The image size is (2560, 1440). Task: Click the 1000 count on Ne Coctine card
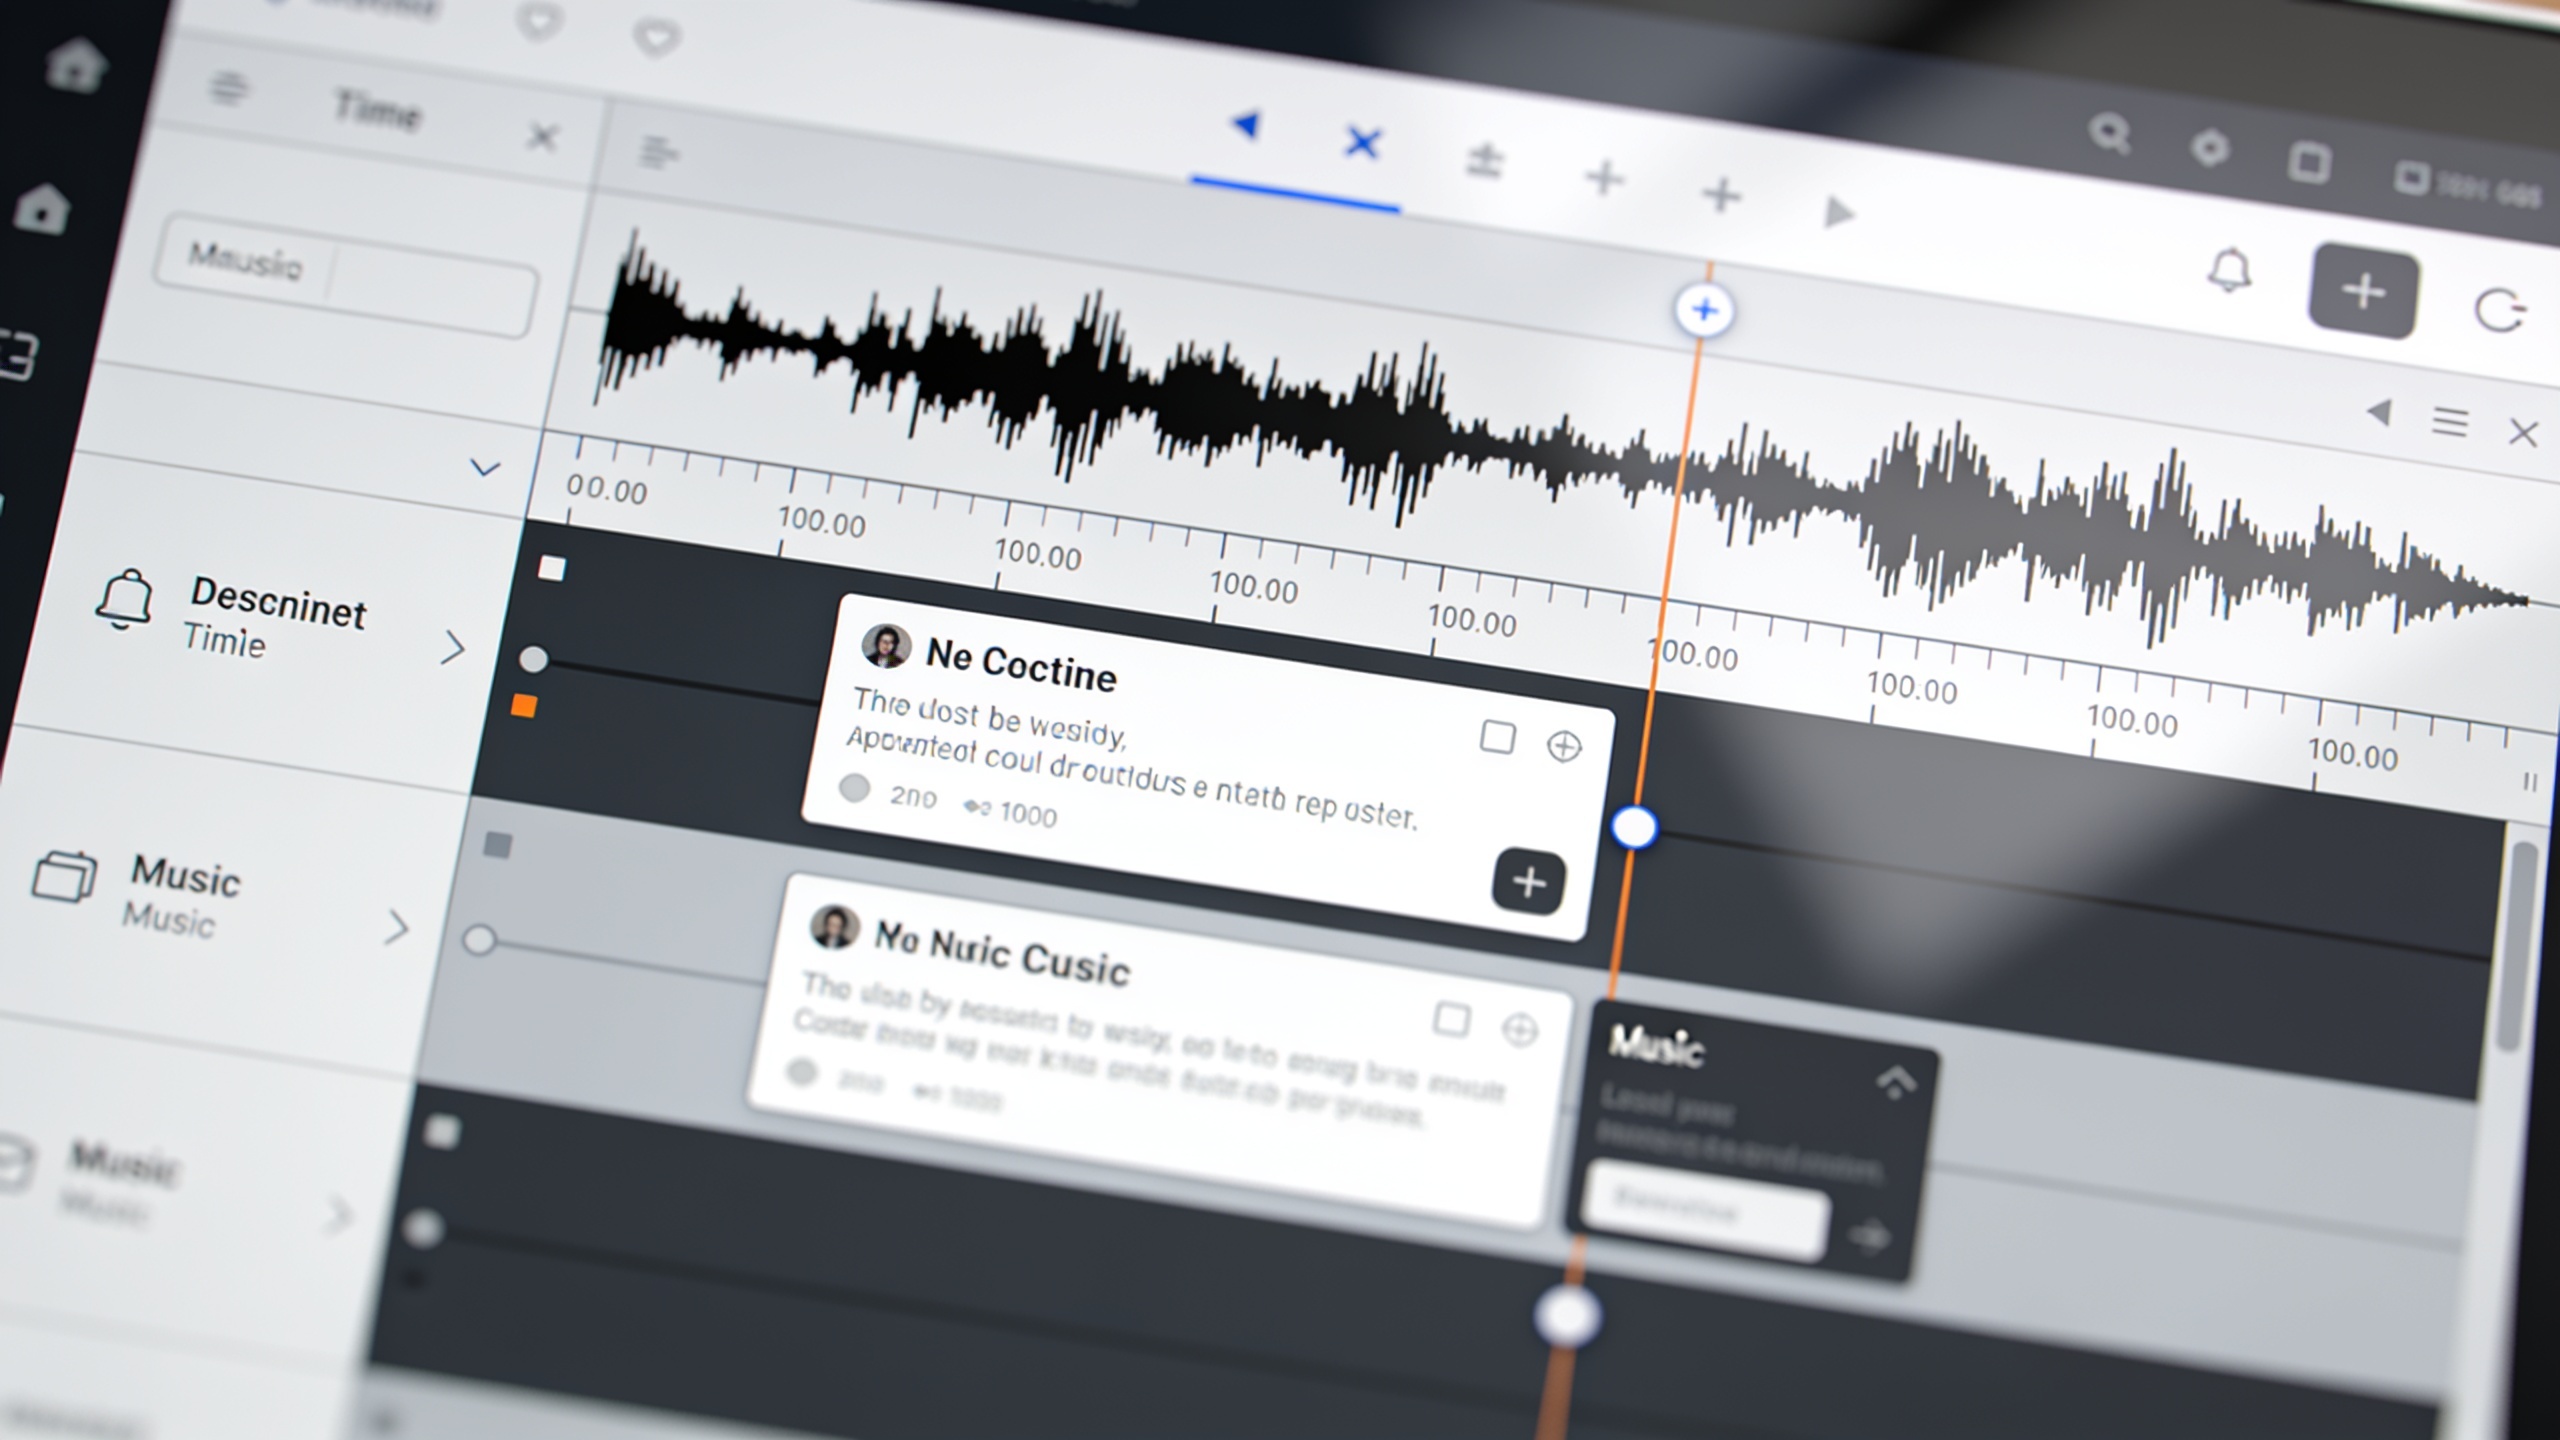click(x=1028, y=814)
